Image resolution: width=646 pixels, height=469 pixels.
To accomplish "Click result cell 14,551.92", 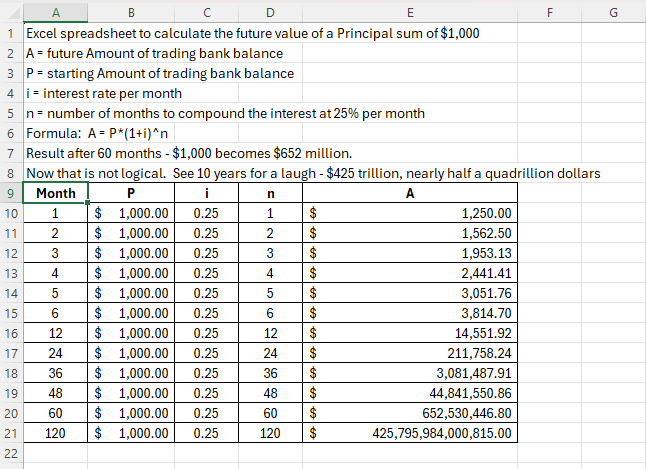I will pyautogui.click(x=410, y=333).
